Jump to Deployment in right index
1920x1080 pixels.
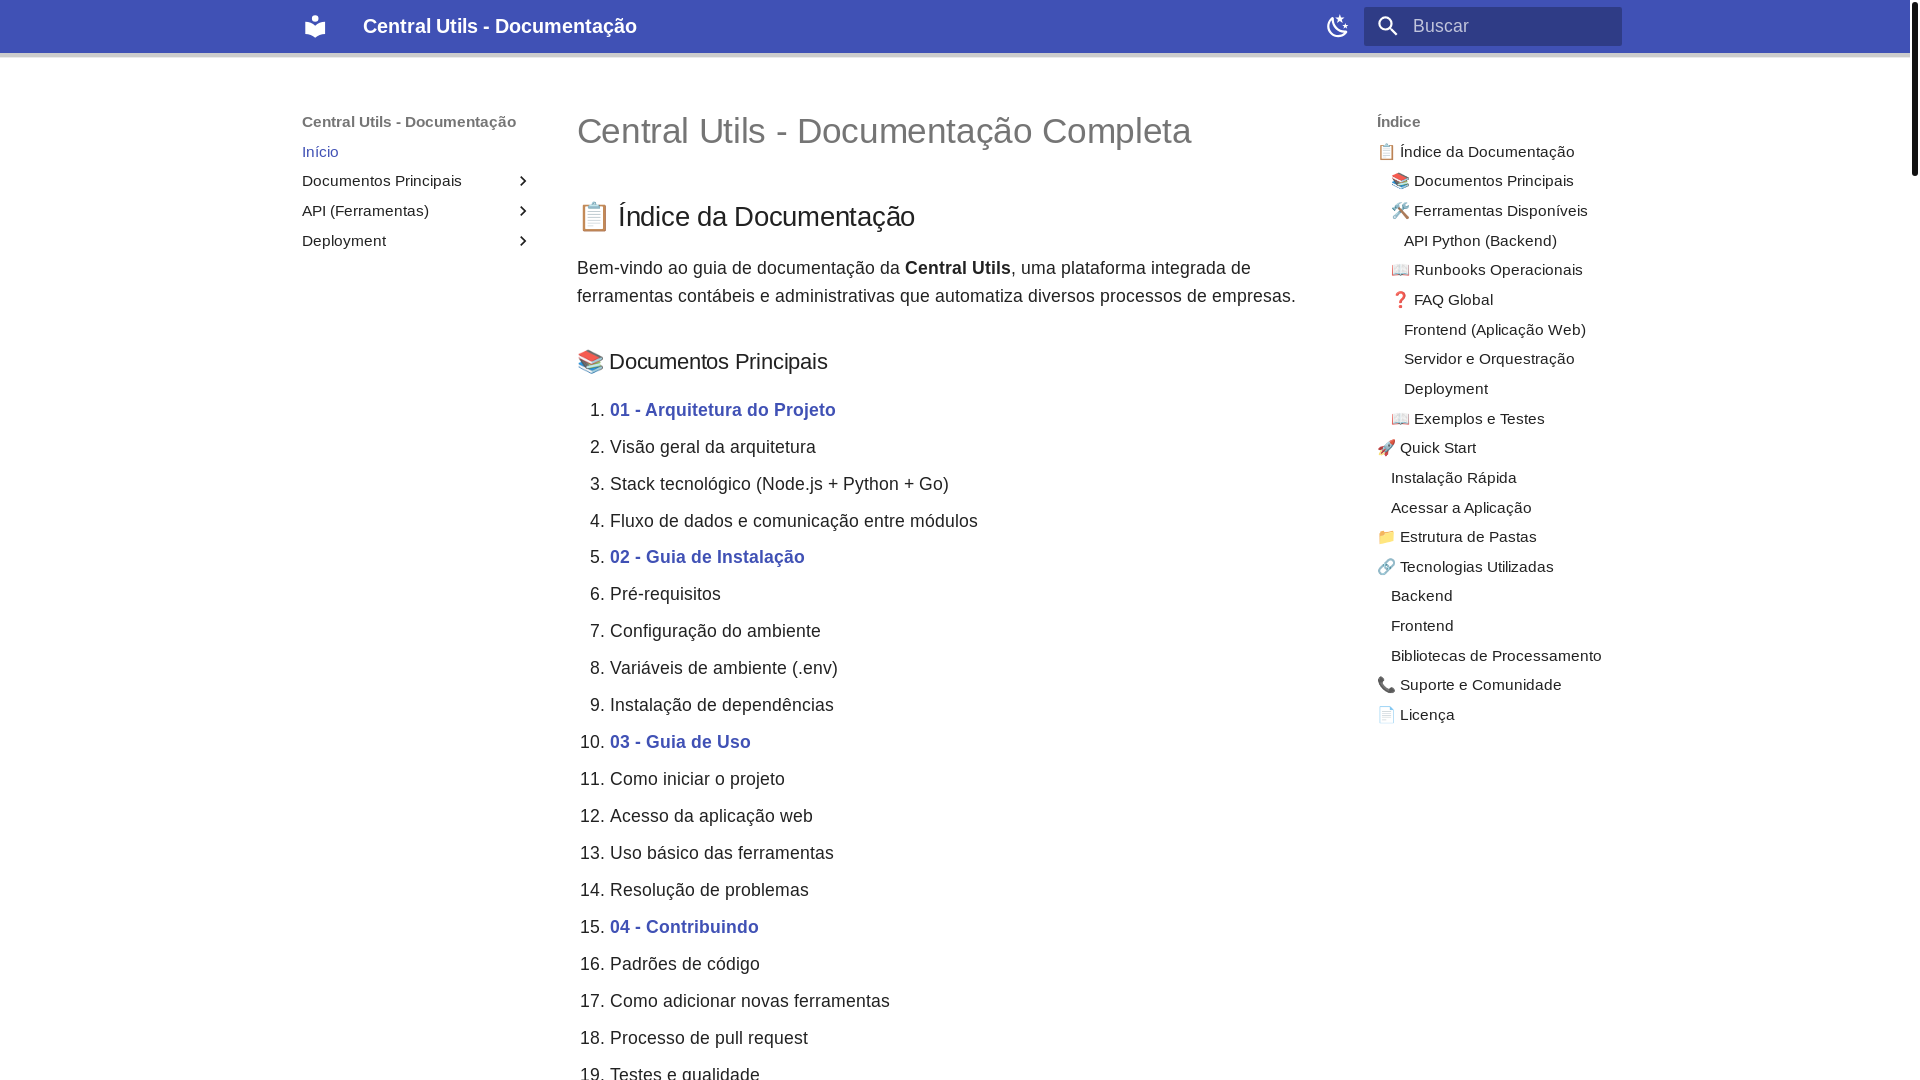(x=1446, y=389)
